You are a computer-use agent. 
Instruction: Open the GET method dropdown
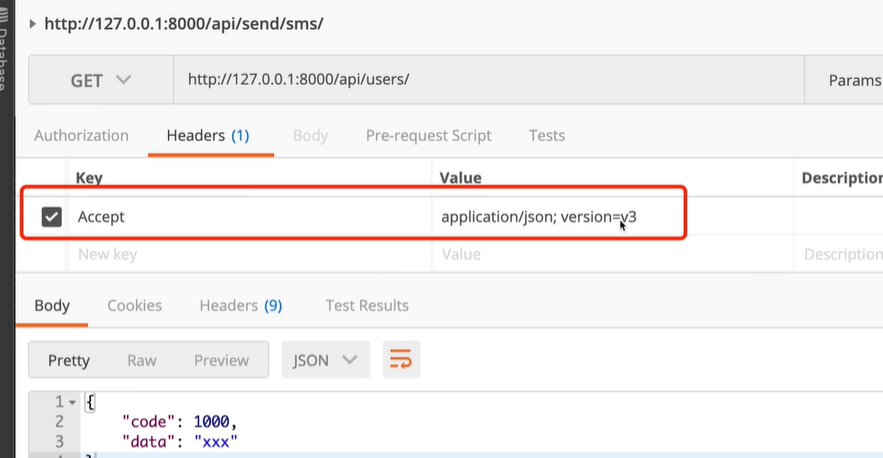(100, 80)
